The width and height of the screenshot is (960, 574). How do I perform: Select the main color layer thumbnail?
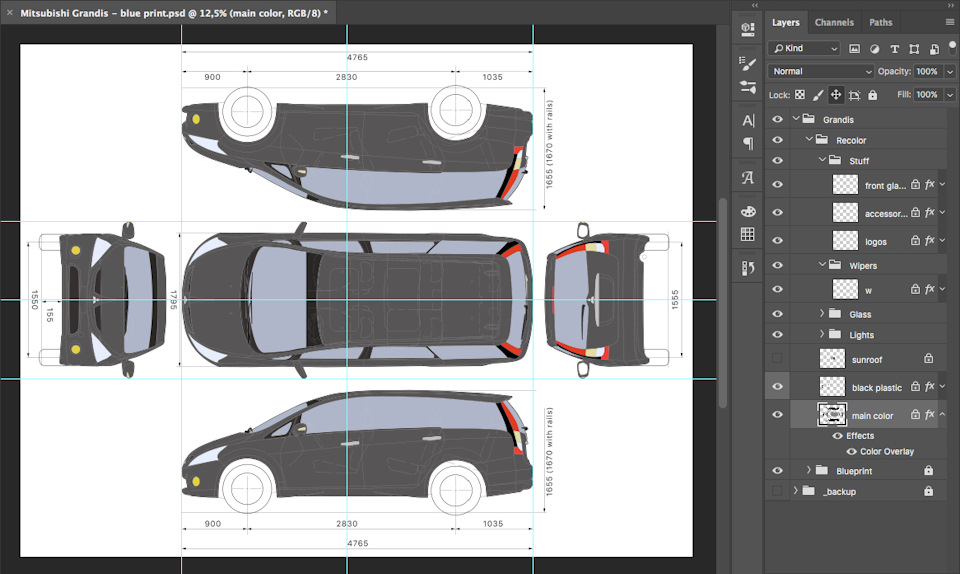click(x=832, y=414)
